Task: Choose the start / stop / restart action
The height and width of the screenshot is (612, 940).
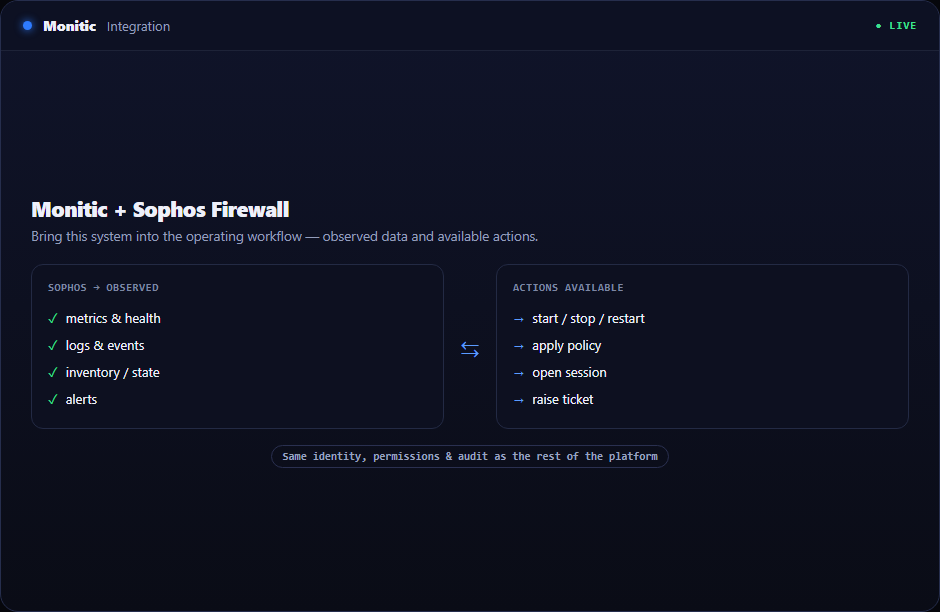Action: tap(588, 318)
